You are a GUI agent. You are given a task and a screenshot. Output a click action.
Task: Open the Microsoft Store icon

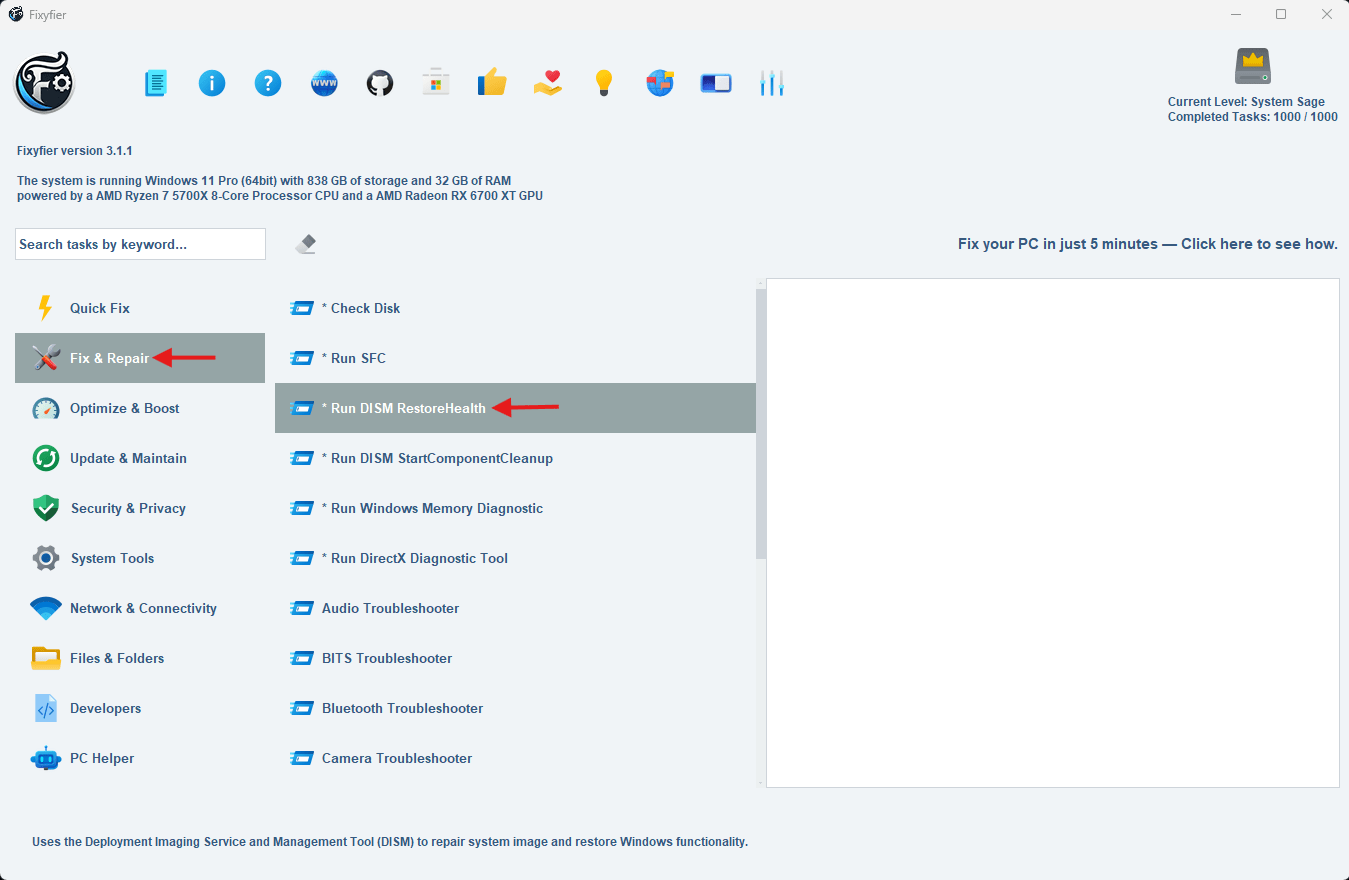pyautogui.click(x=435, y=83)
